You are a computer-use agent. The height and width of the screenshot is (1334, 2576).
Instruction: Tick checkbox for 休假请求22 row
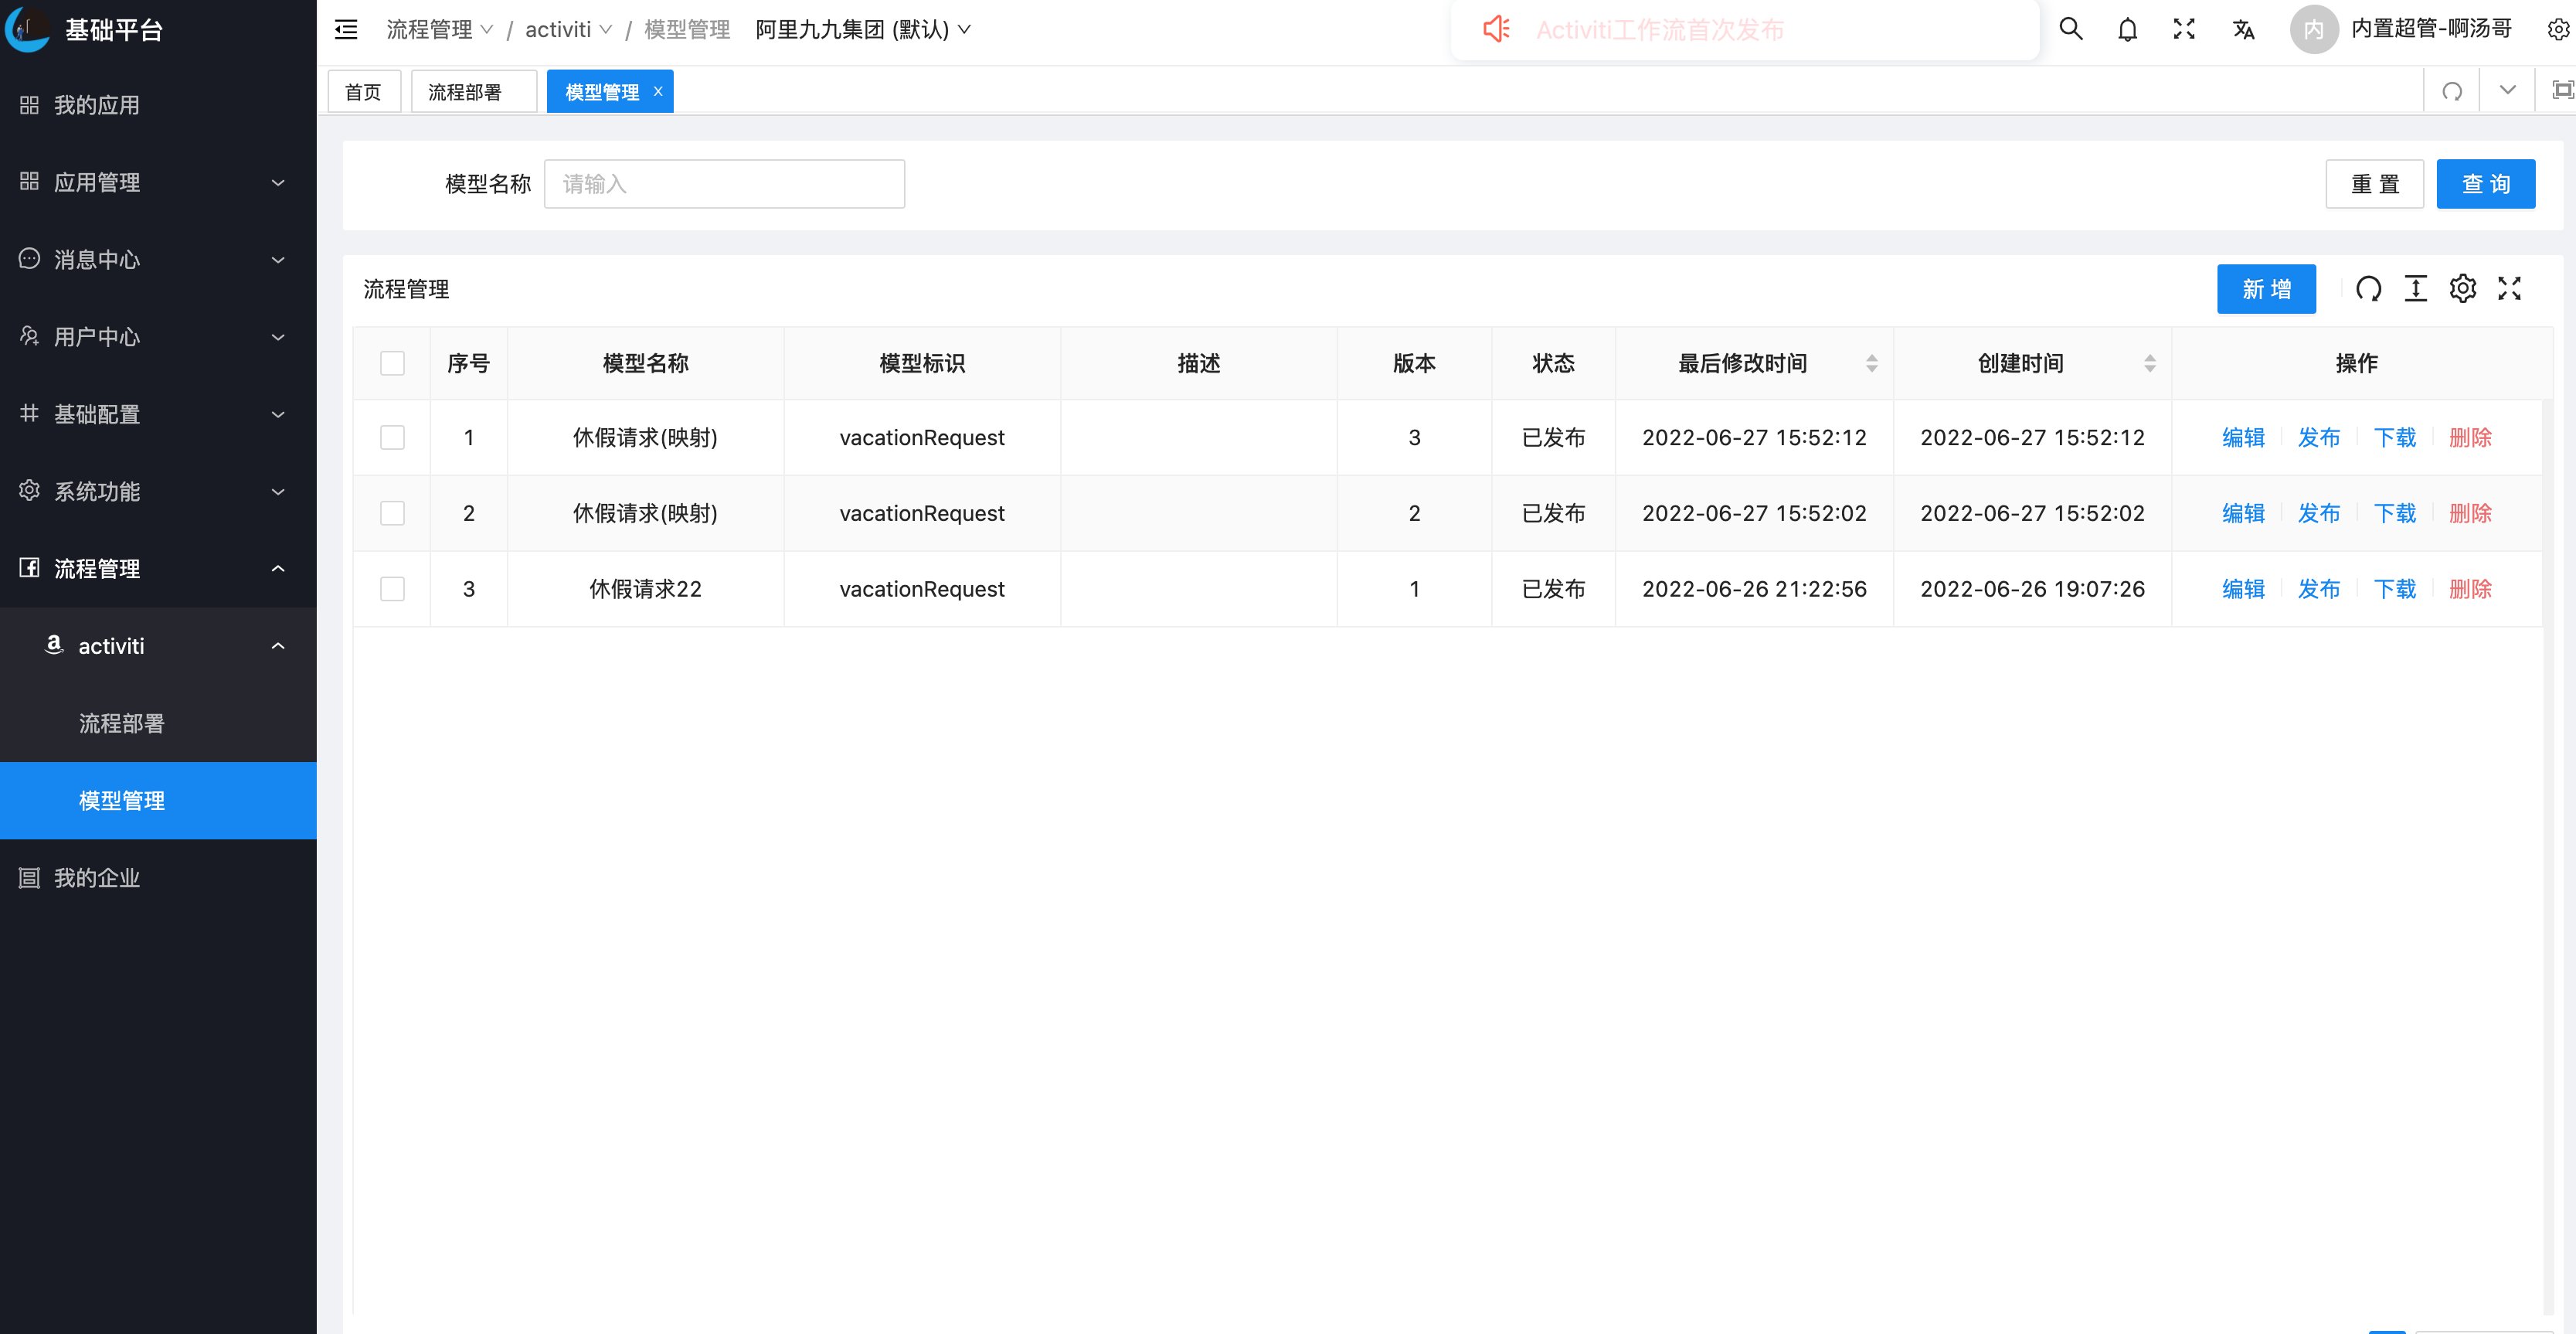[392, 589]
